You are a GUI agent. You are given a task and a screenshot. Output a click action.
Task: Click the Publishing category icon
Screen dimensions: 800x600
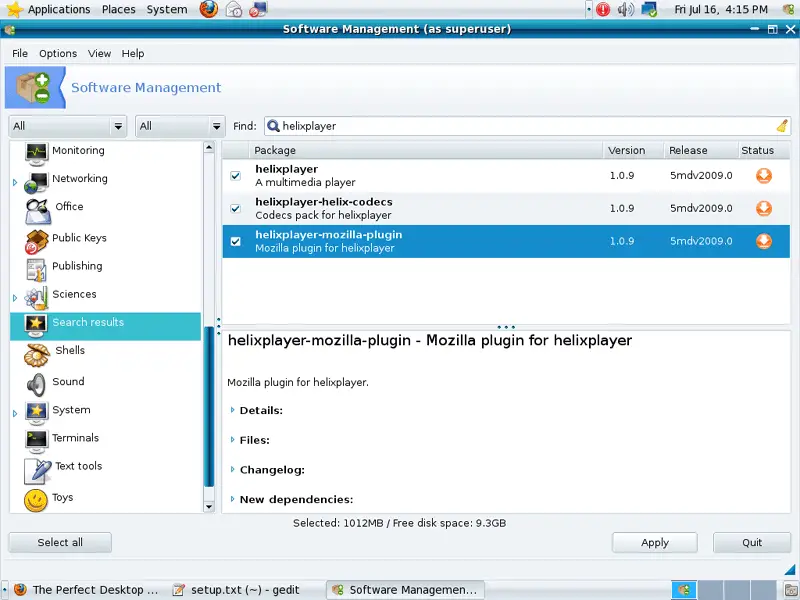[x=36, y=269]
